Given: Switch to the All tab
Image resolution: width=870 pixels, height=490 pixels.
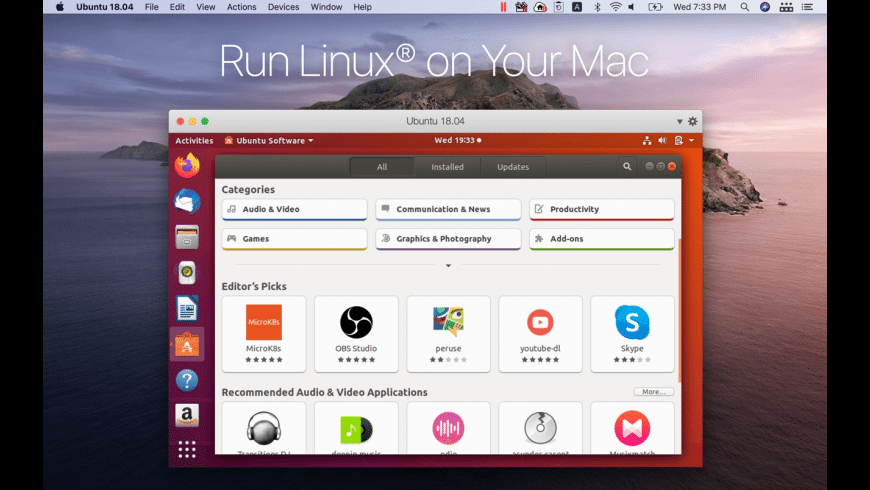Looking at the screenshot, I should (x=382, y=166).
